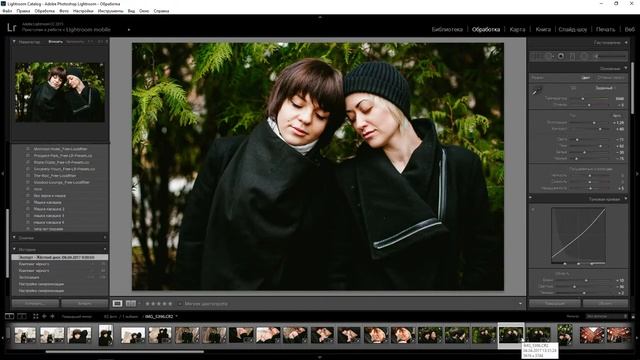Select the Red Eye Correction tool
This screenshot has height=360, width=640.
(561, 56)
